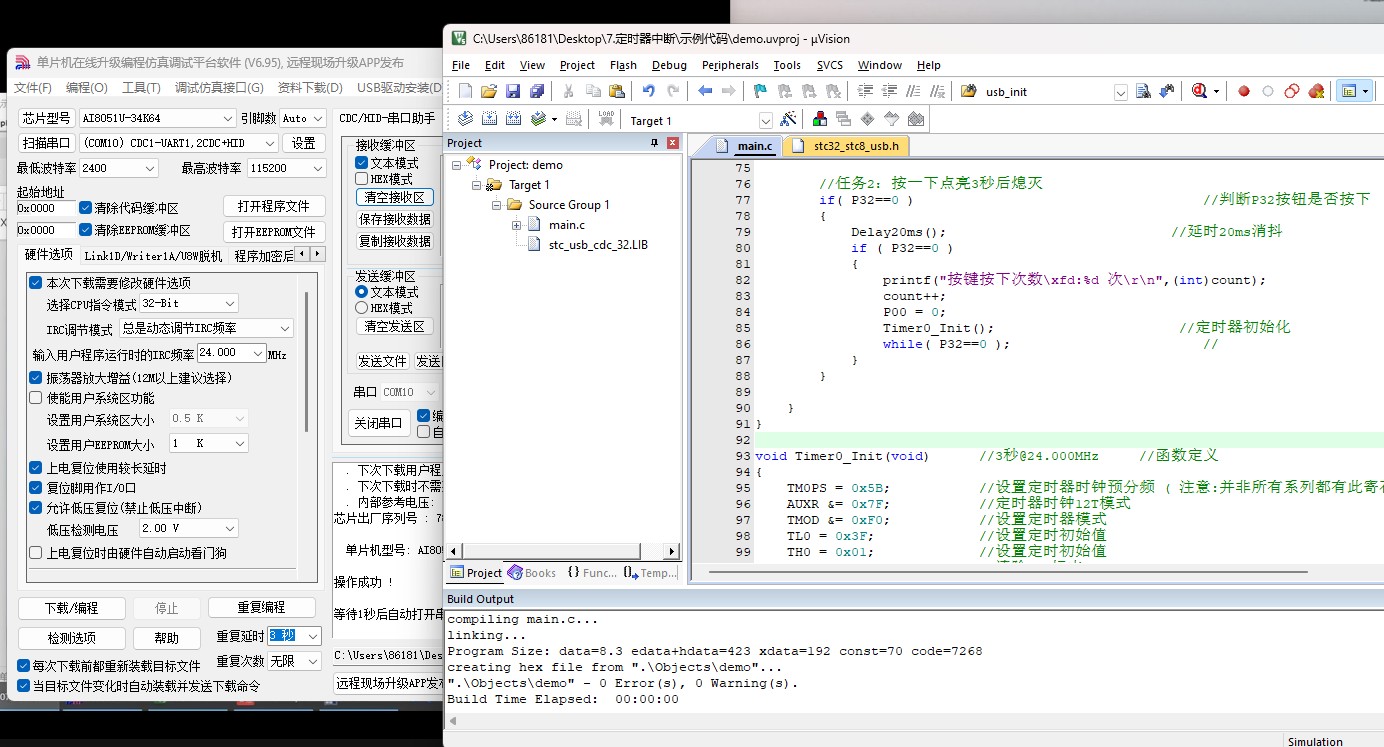Click the Save file icon in µVision toolbar
Image resolution: width=1384 pixels, height=747 pixels.
(x=512, y=91)
